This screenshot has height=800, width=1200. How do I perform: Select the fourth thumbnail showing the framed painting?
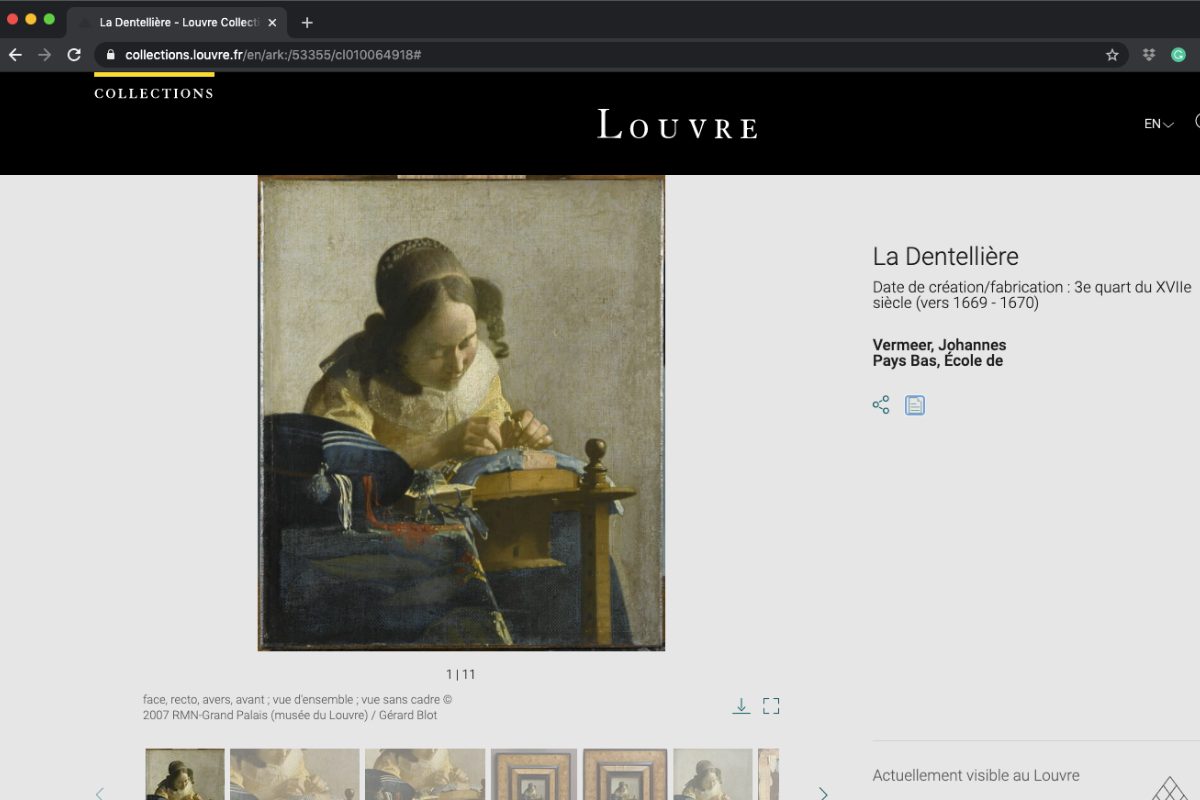[534, 774]
